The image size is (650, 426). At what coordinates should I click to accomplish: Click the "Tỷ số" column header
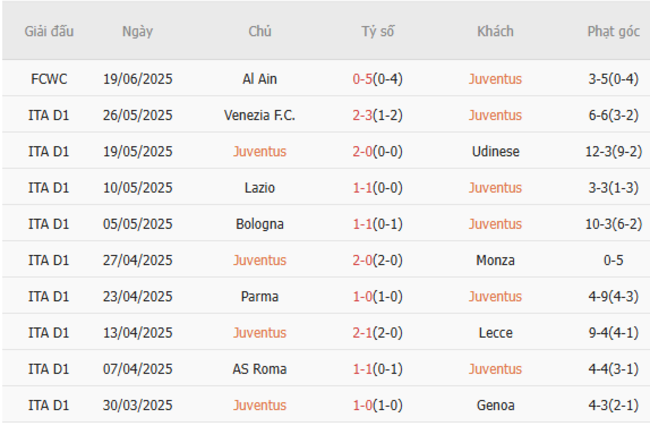point(377,31)
